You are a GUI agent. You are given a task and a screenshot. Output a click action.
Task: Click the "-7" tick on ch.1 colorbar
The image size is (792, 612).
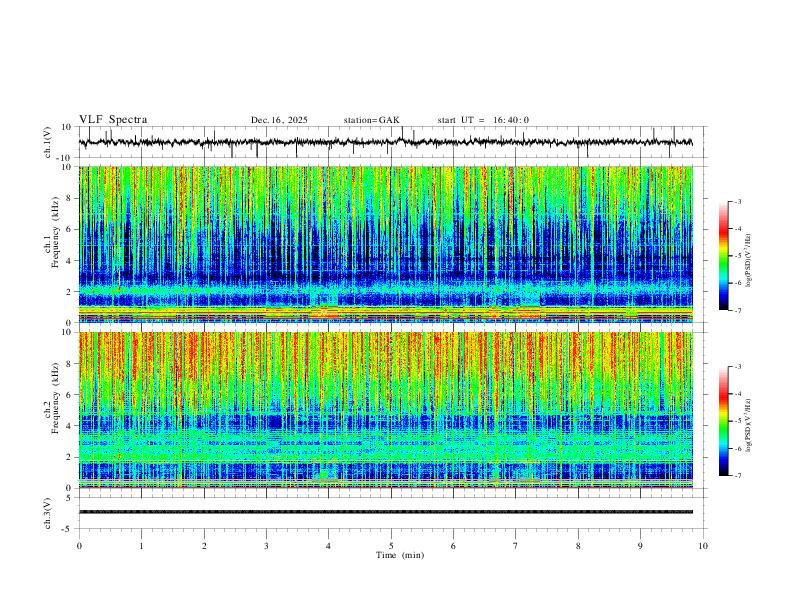[738, 310]
